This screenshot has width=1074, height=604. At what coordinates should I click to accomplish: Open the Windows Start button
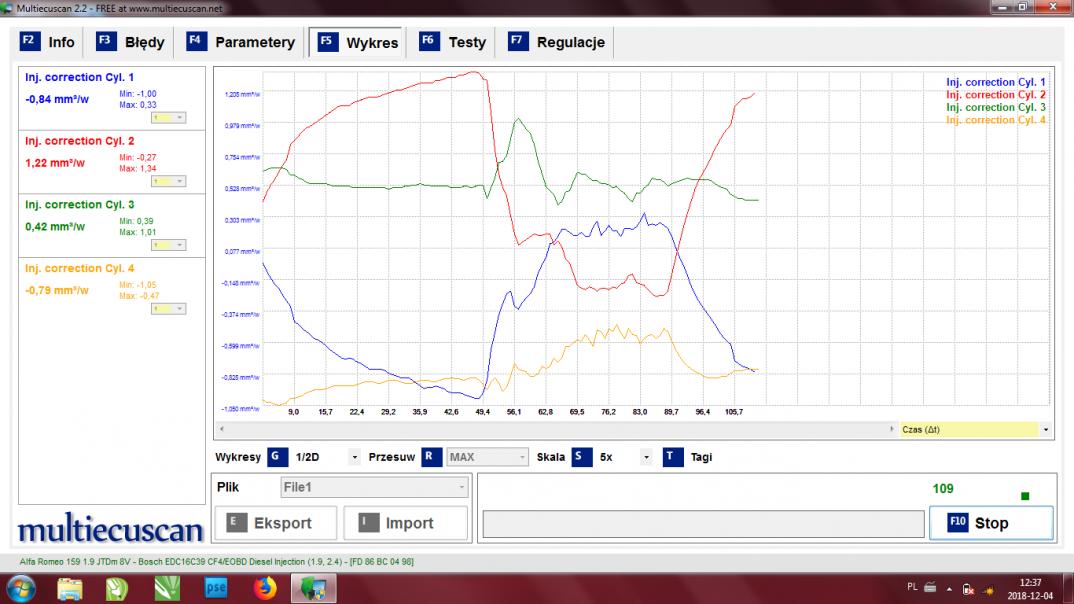click(20, 589)
